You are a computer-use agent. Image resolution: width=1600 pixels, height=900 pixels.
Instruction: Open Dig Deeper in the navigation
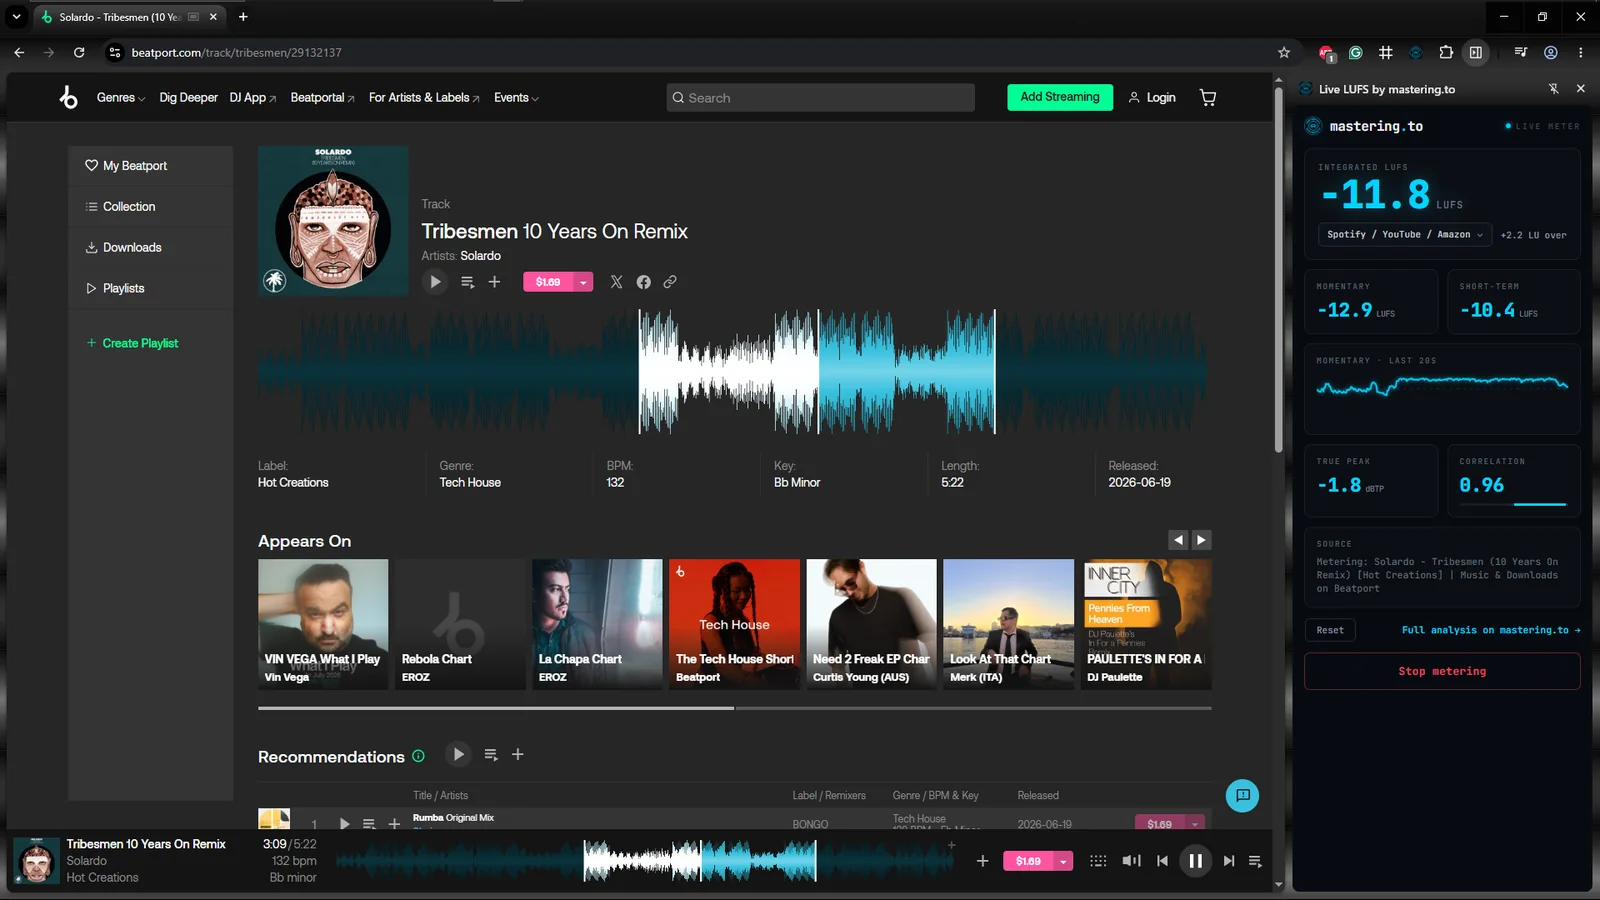coord(188,98)
